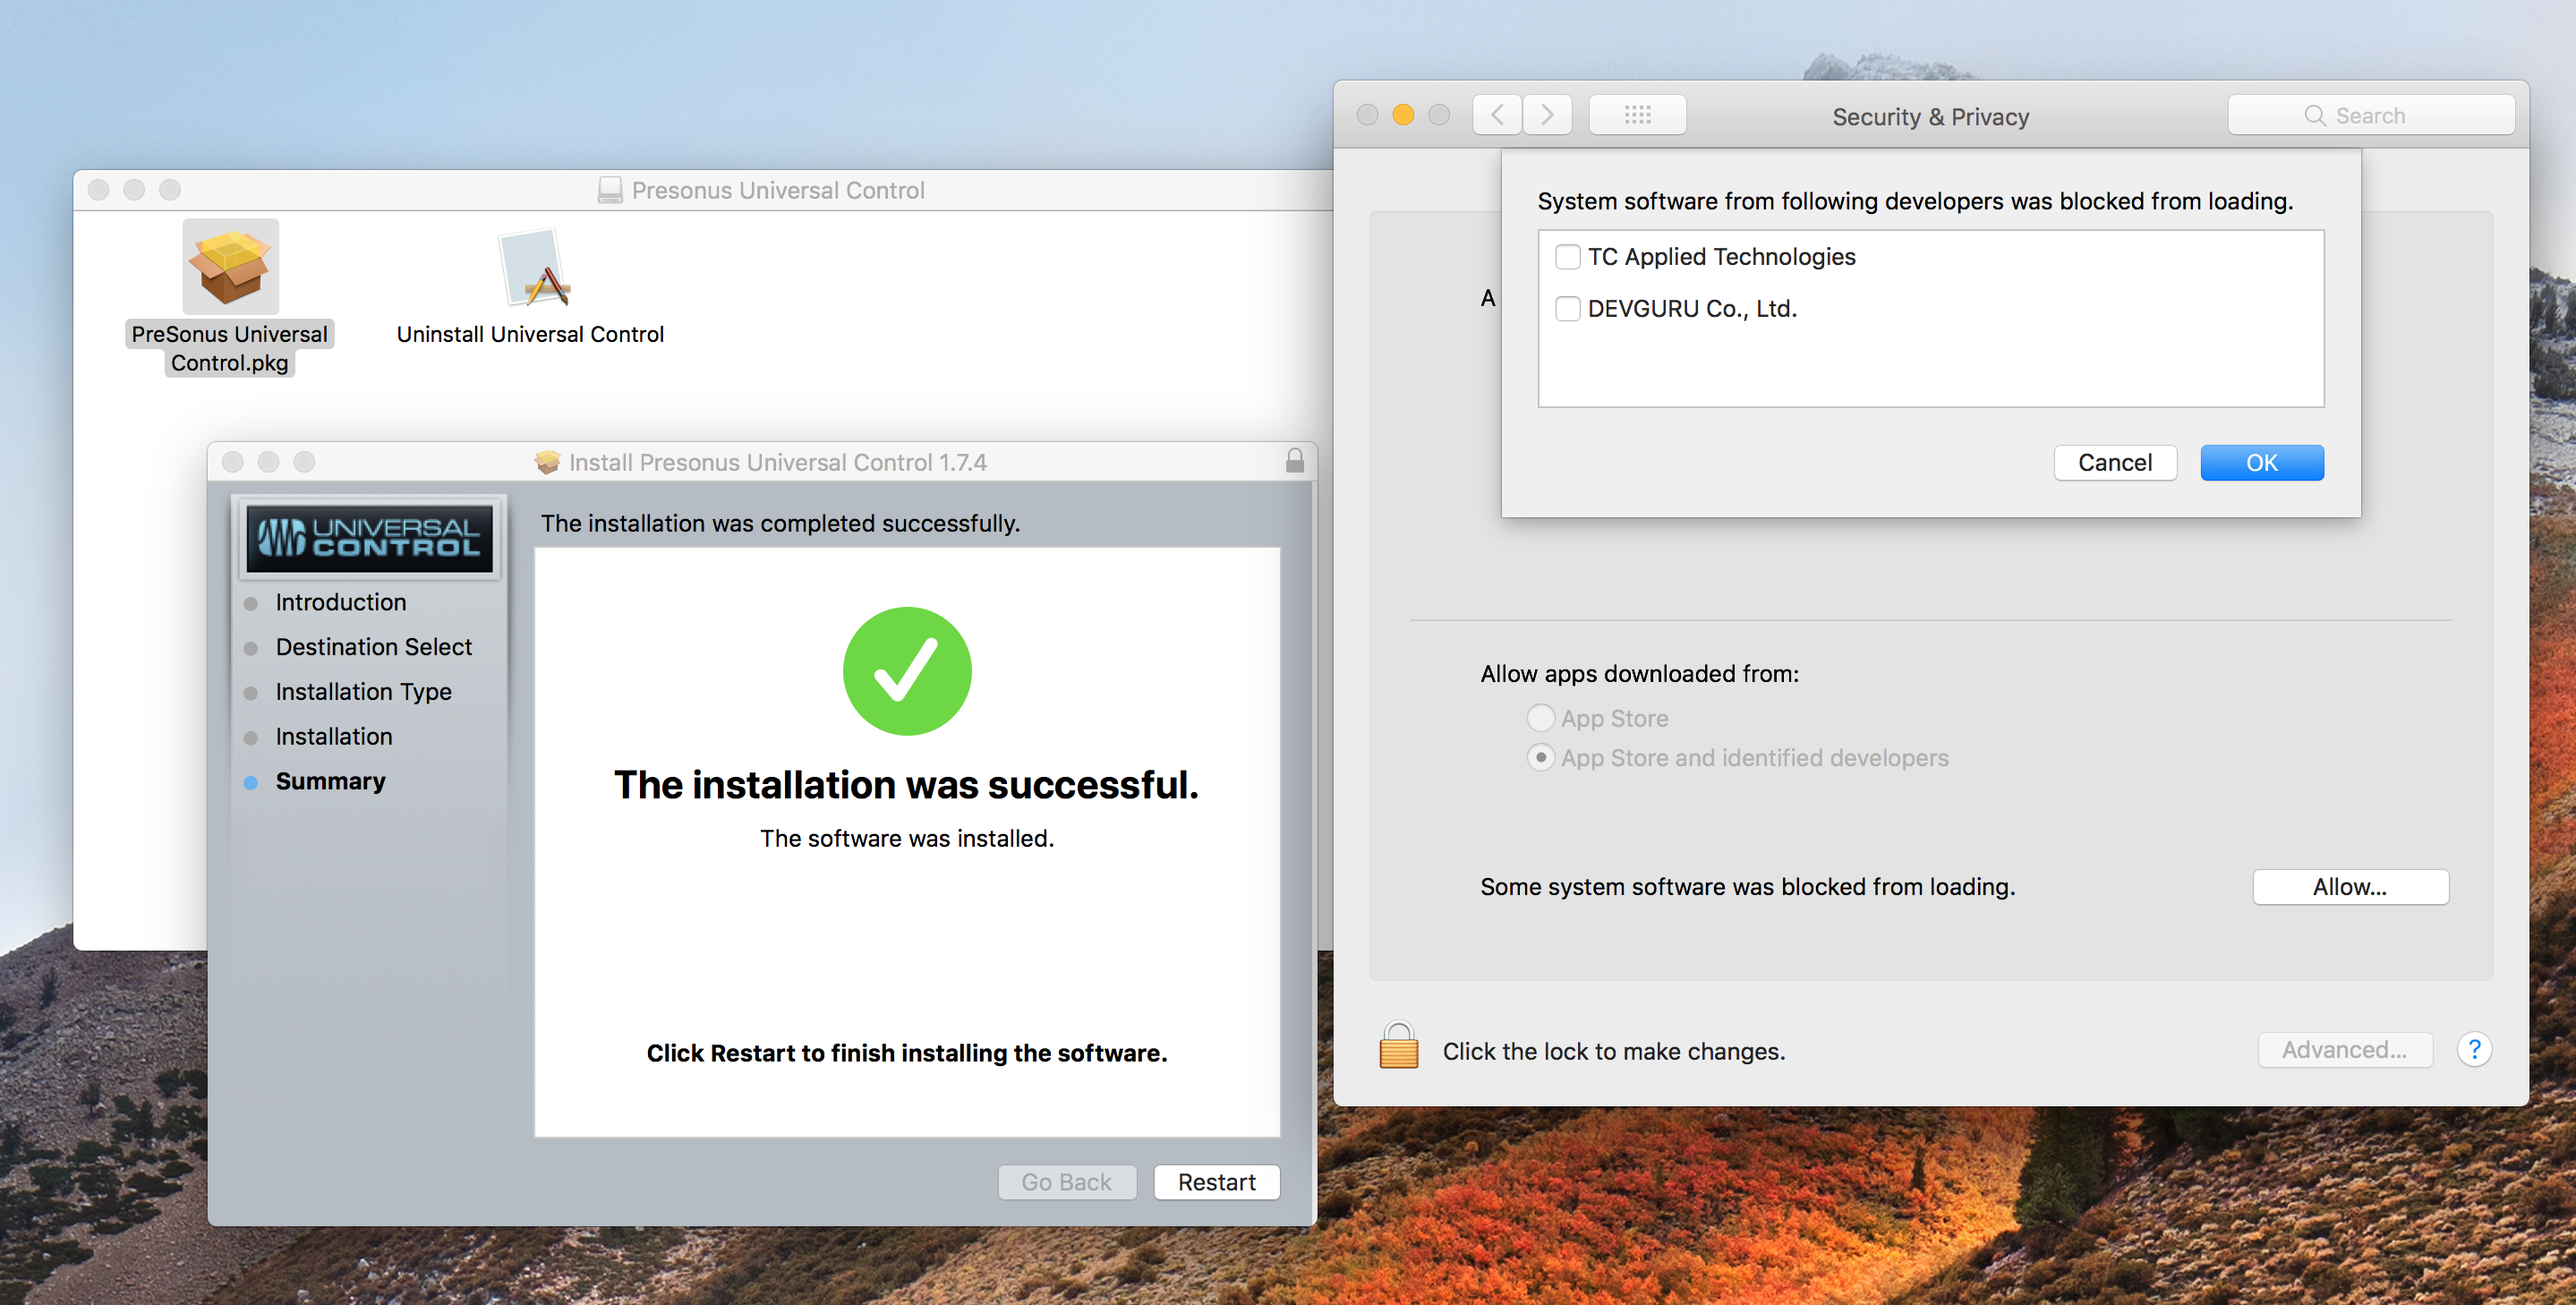Click the Universal Control logo banner
Screen dimensions: 2576x1305
pos(370,538)
